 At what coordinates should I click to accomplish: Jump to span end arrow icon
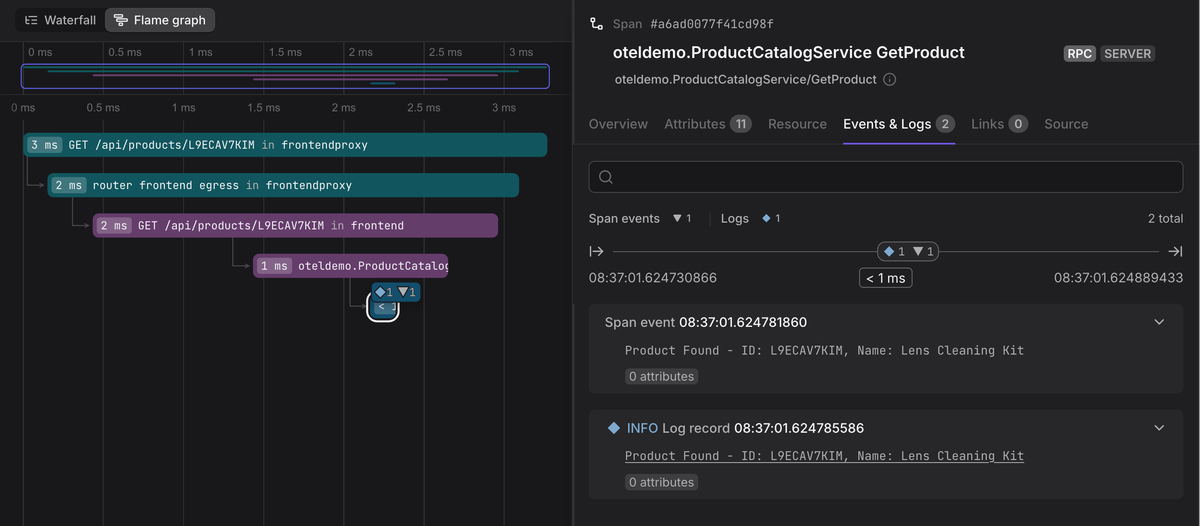(1175, 252)
